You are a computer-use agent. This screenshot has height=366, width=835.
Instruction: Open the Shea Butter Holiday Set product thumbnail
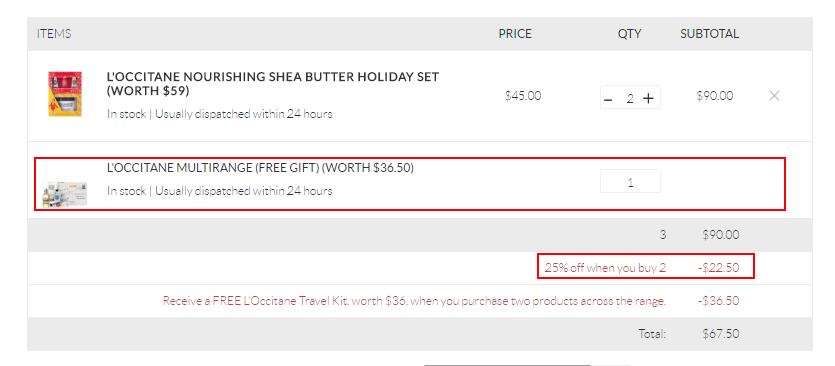point(64,94)
